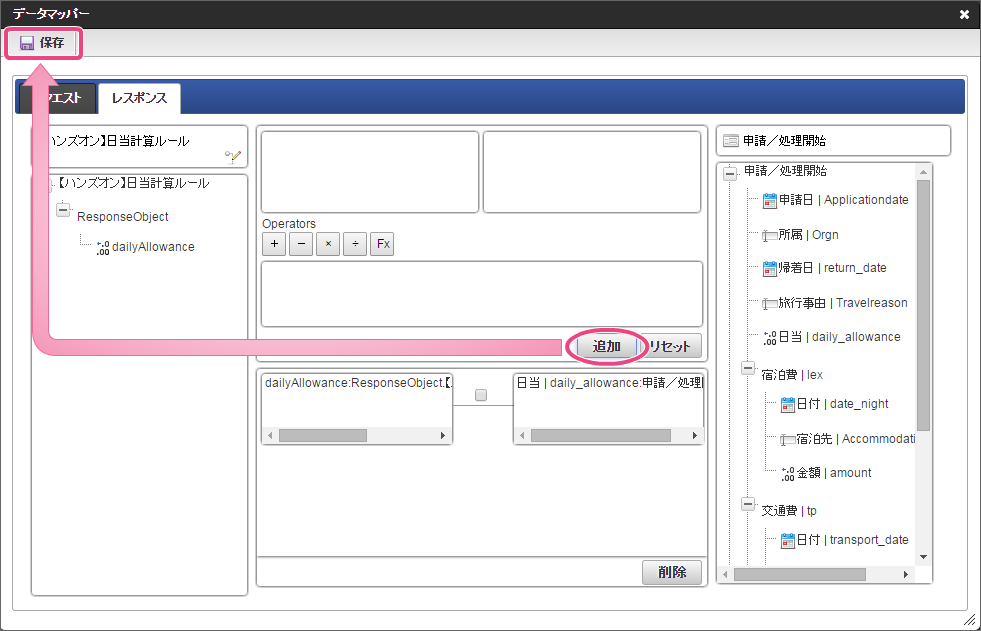The image size is (981, 631).
Task: Click left arrow of 日当 box scrollbar
Action: (x=522, y=435)
